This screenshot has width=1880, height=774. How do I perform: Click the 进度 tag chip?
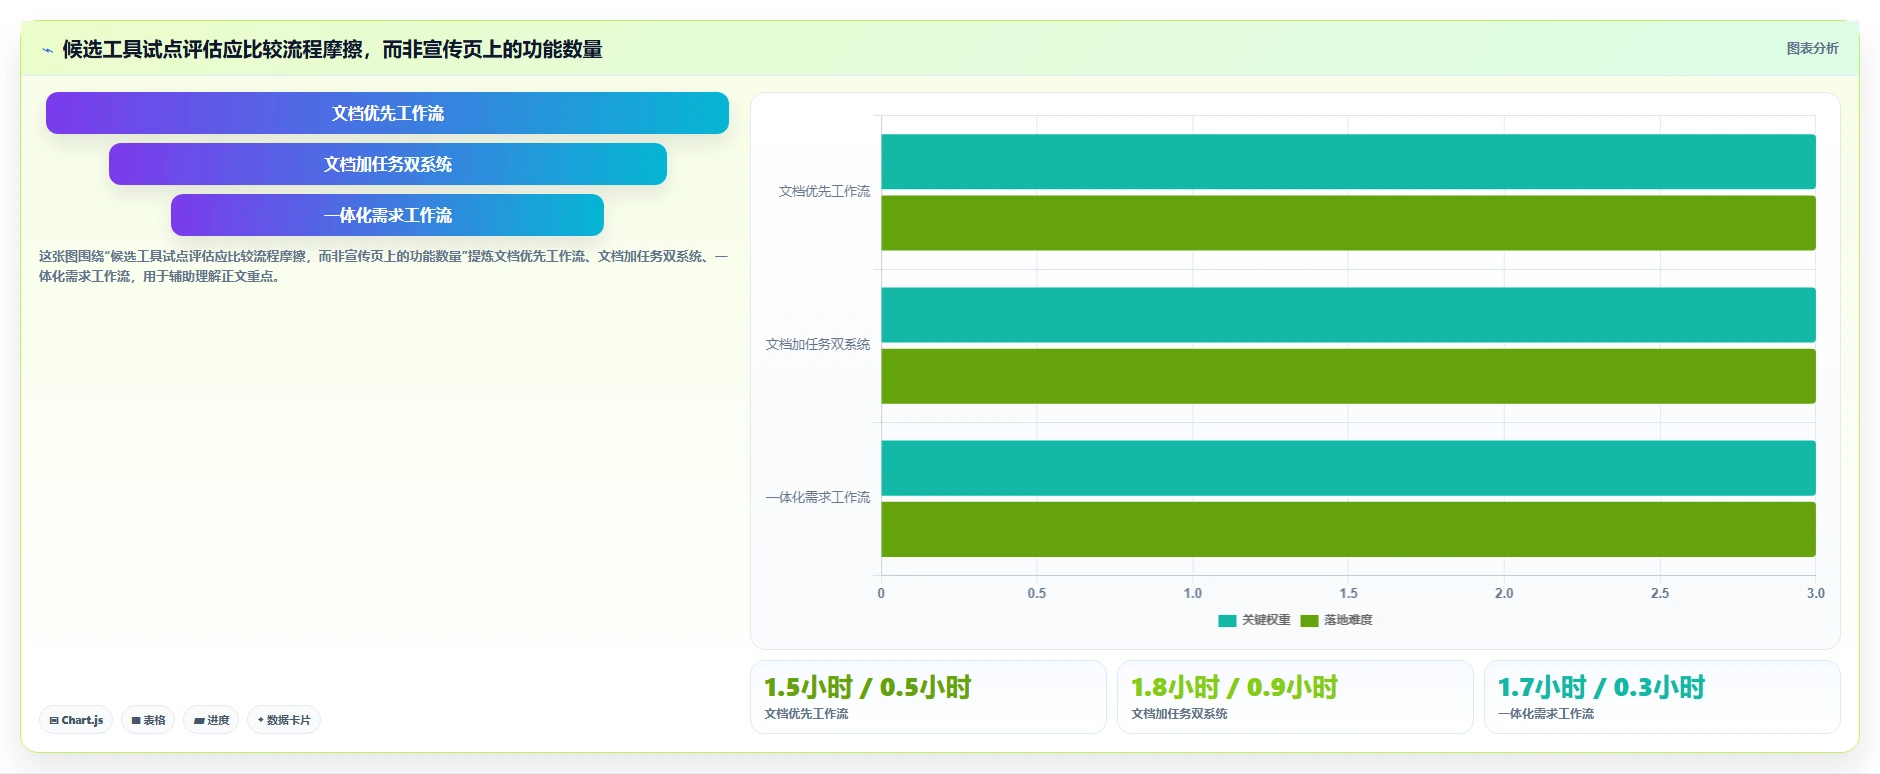pos(211,720)
